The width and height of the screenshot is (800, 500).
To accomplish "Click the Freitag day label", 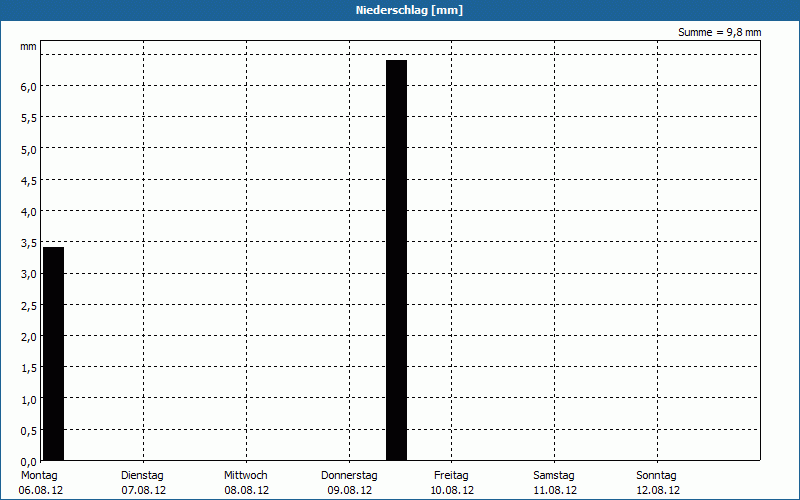I will [452, 476].
